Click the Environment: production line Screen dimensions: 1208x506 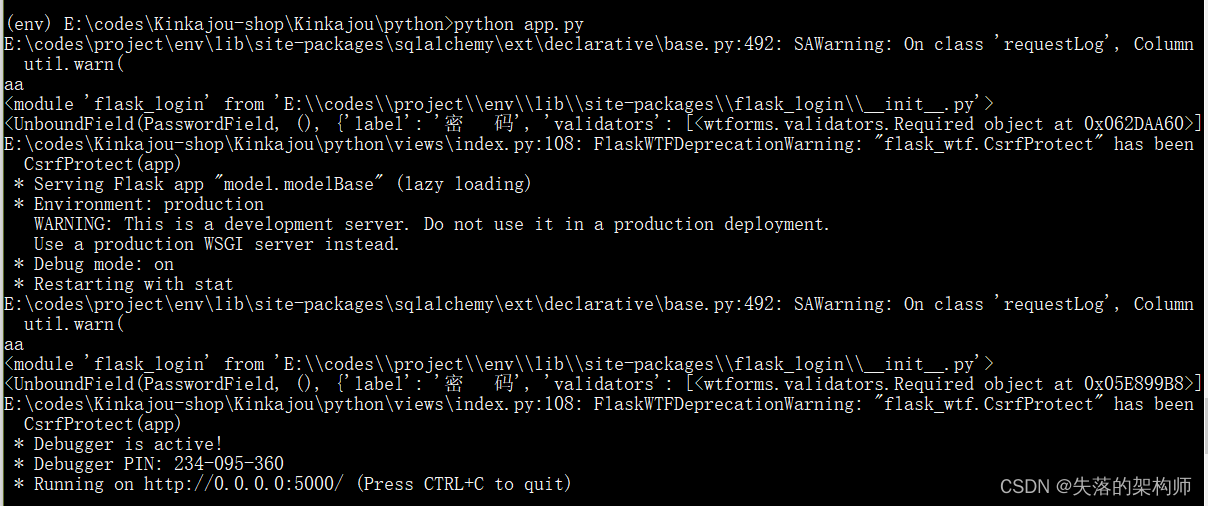click(x=139, y=204)
